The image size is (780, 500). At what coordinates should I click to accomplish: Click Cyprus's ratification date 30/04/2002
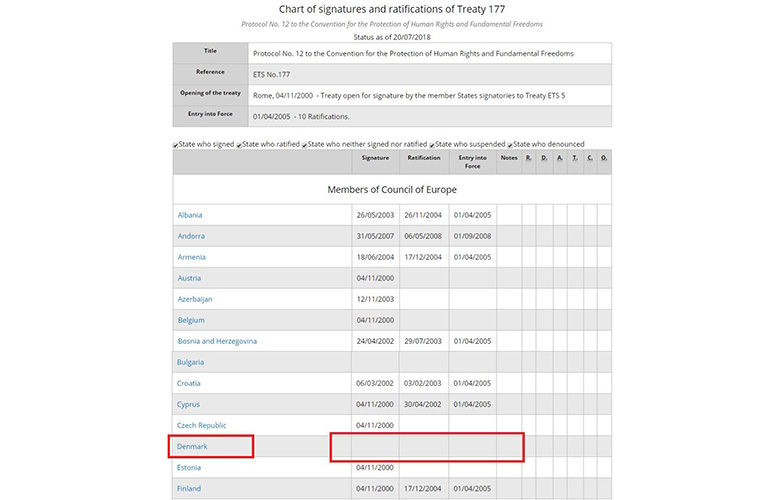pos(422,404)
